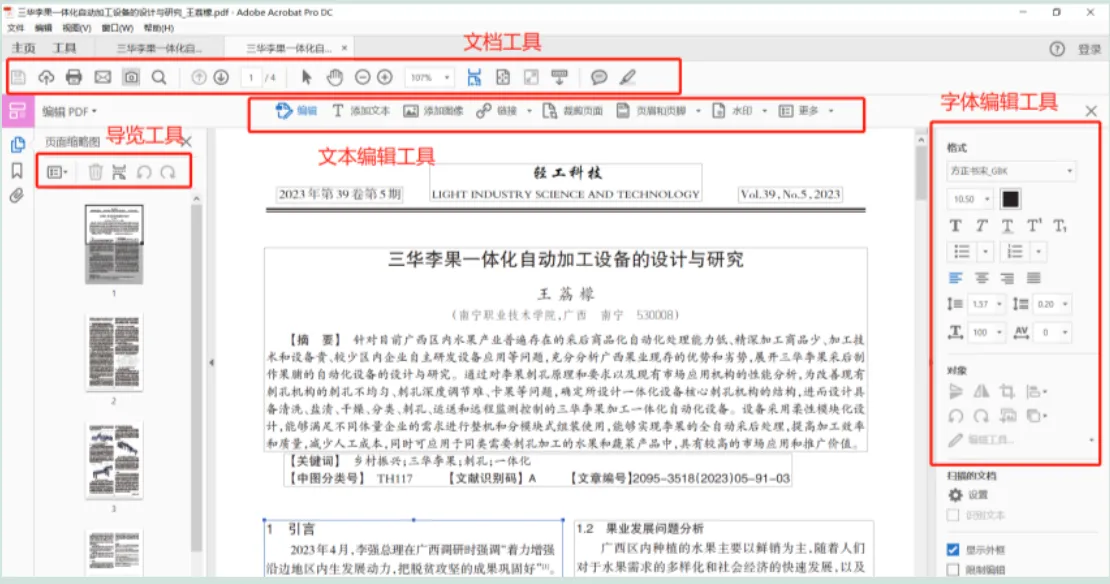Click 登录 to sign in
This screenshot has height=584, width=1110.
click(1089, 49)
